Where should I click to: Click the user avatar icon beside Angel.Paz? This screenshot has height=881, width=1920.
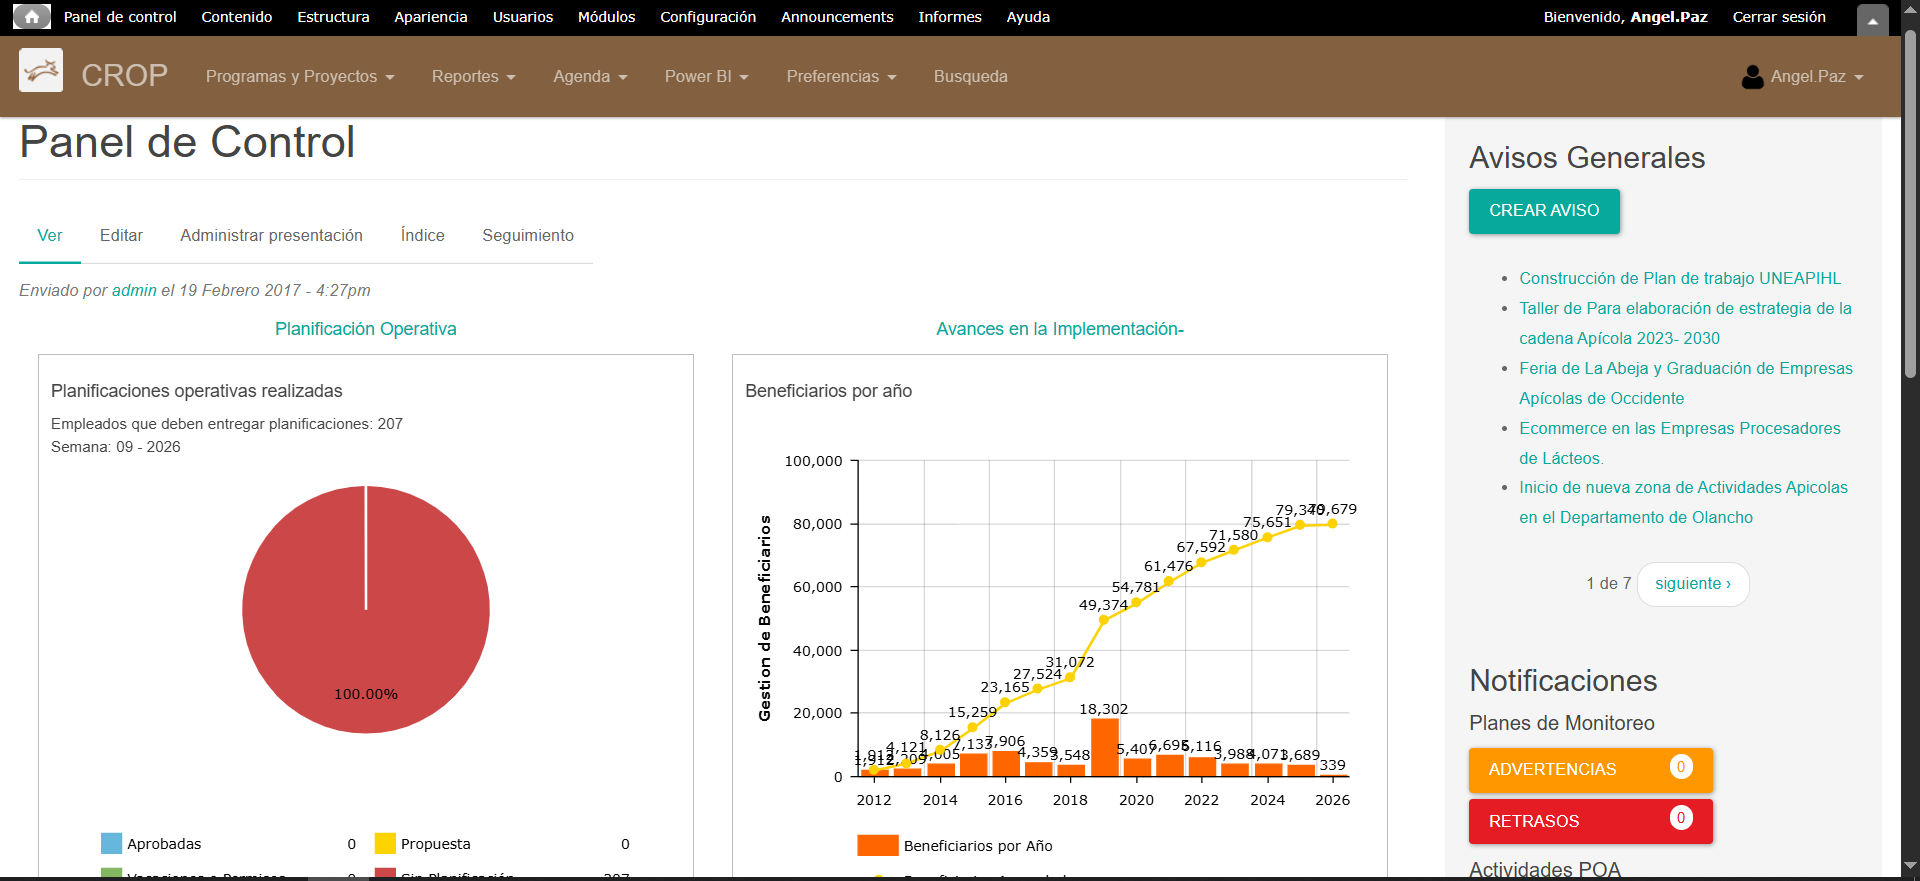(1752, 77)
